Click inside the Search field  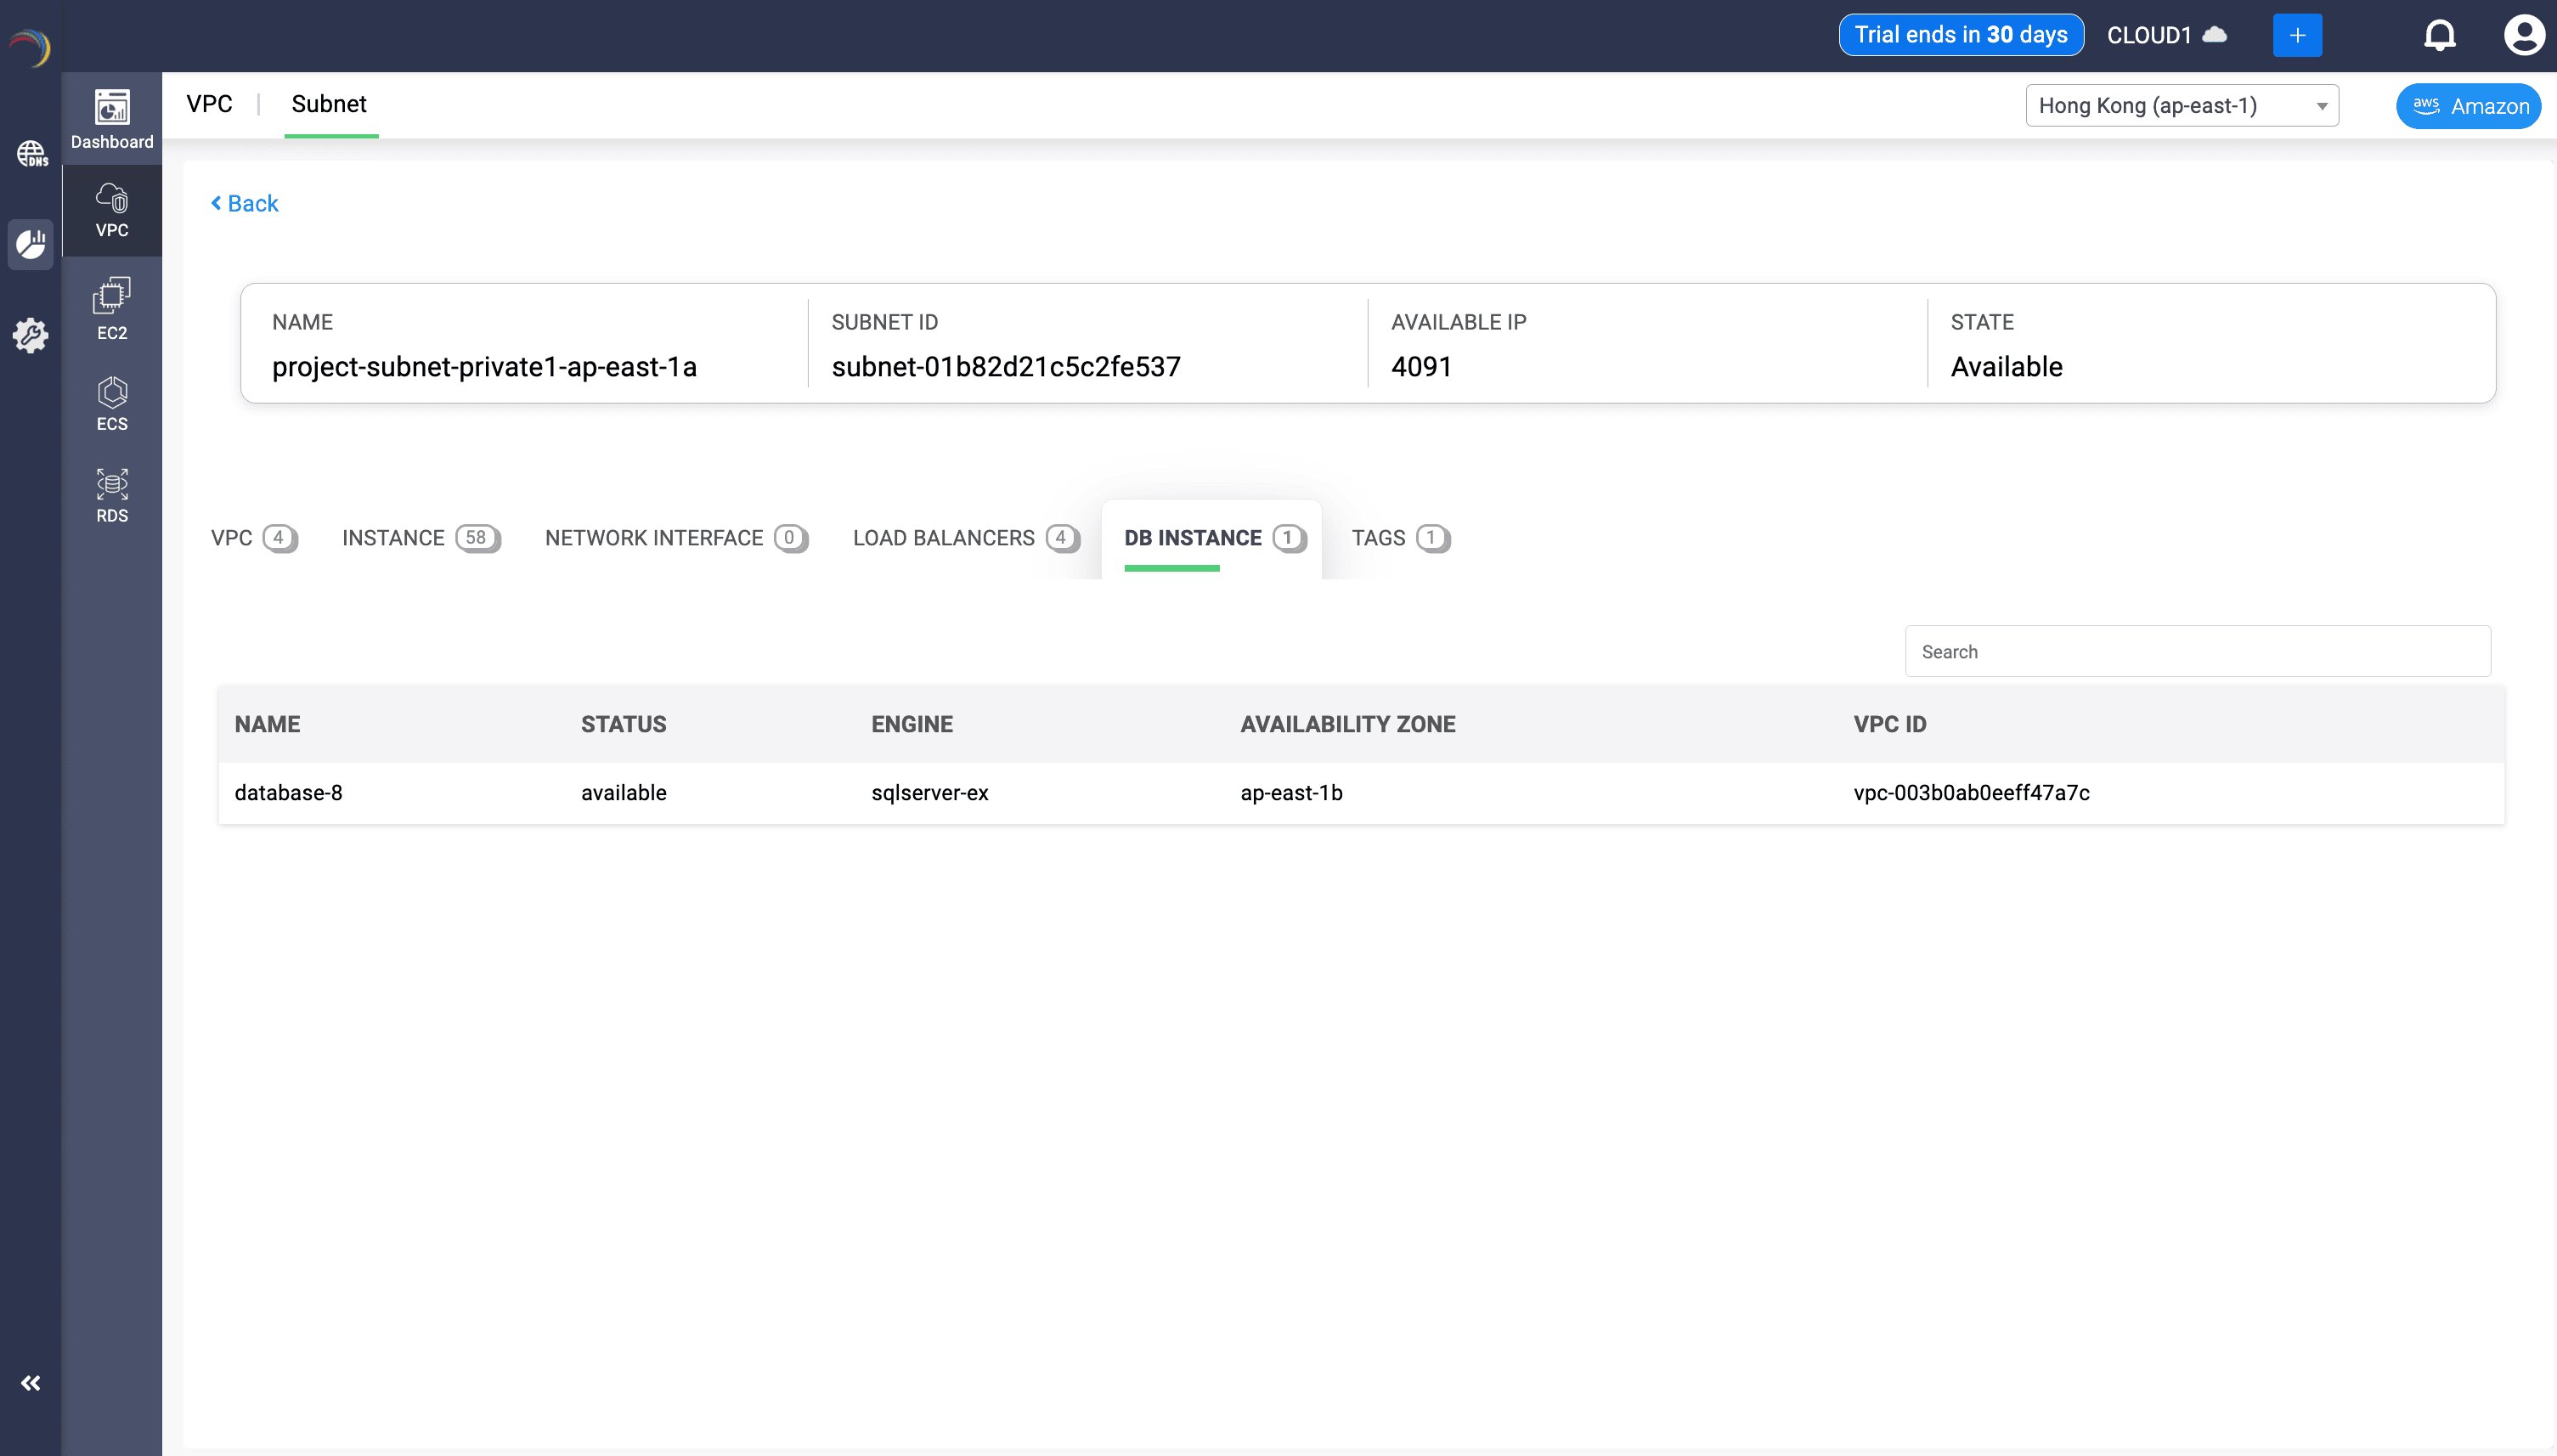(x=2197, y=650)
